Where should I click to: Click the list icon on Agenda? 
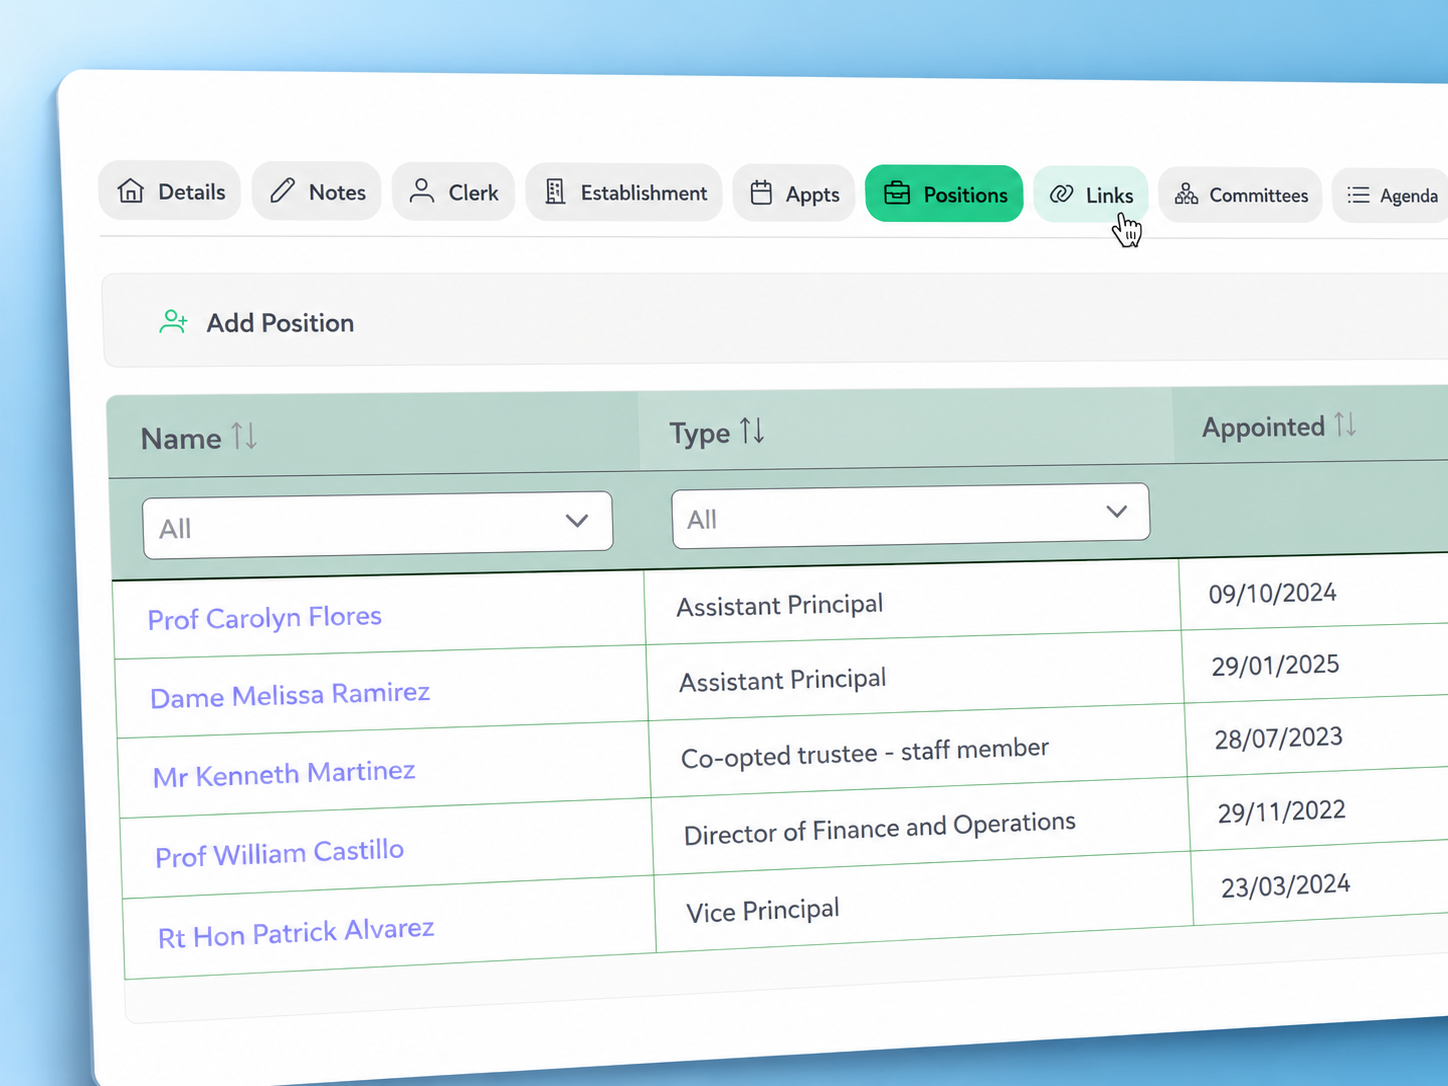1358,195
